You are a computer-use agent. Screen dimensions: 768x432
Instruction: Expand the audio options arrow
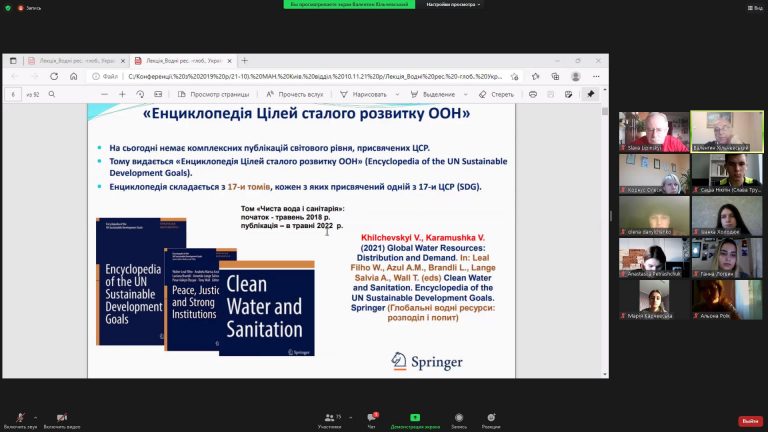(35, 417)
